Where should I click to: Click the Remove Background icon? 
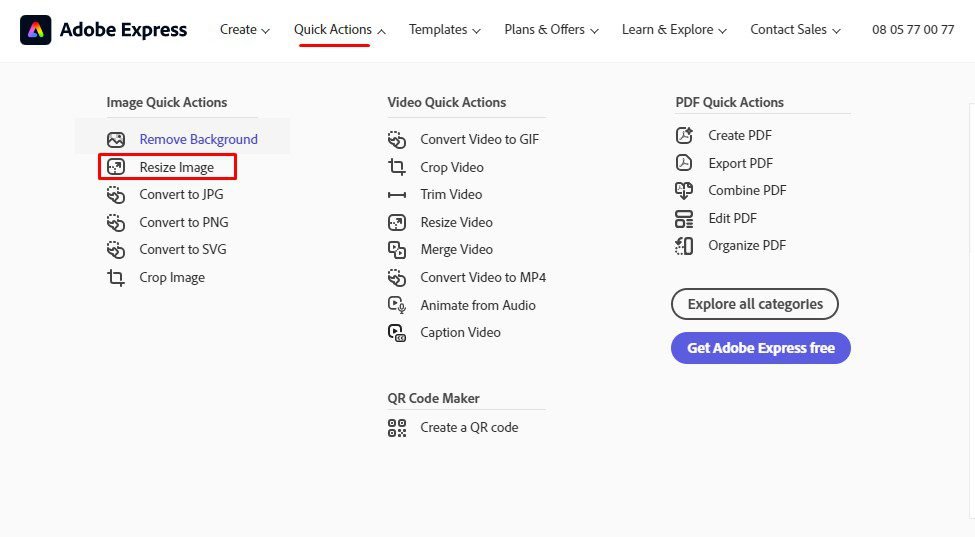click(x=116, y=140)
